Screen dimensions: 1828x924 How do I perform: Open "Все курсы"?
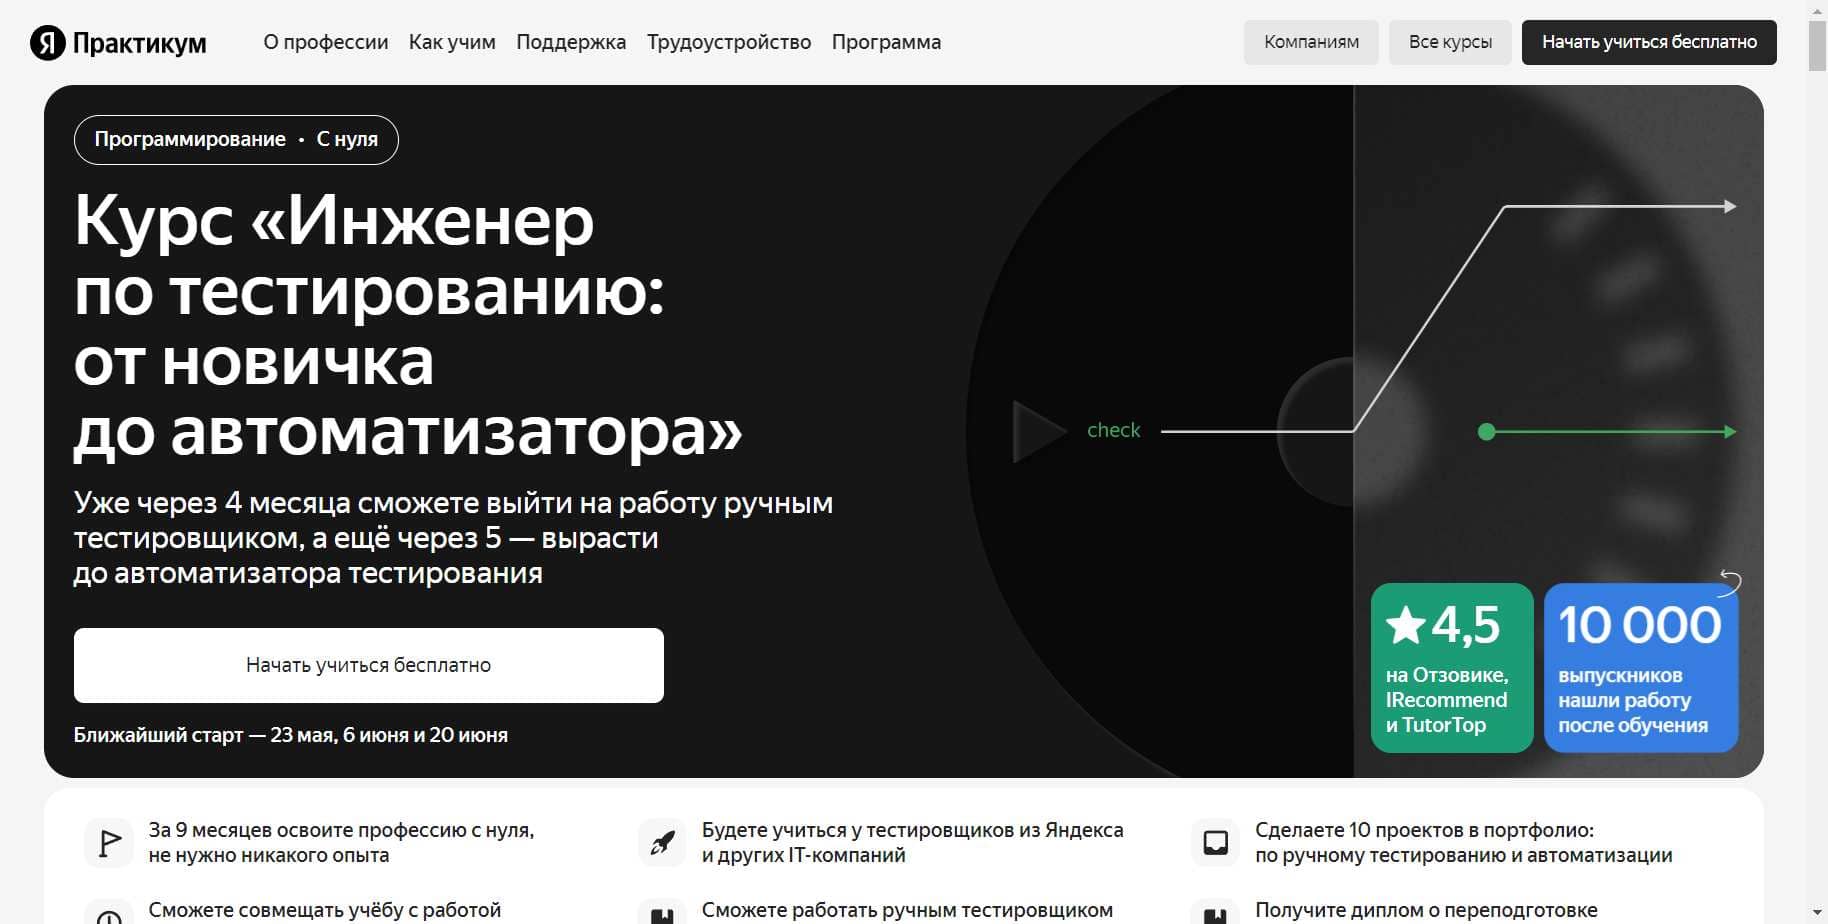pyautogui.click(x=1450, y=42)
